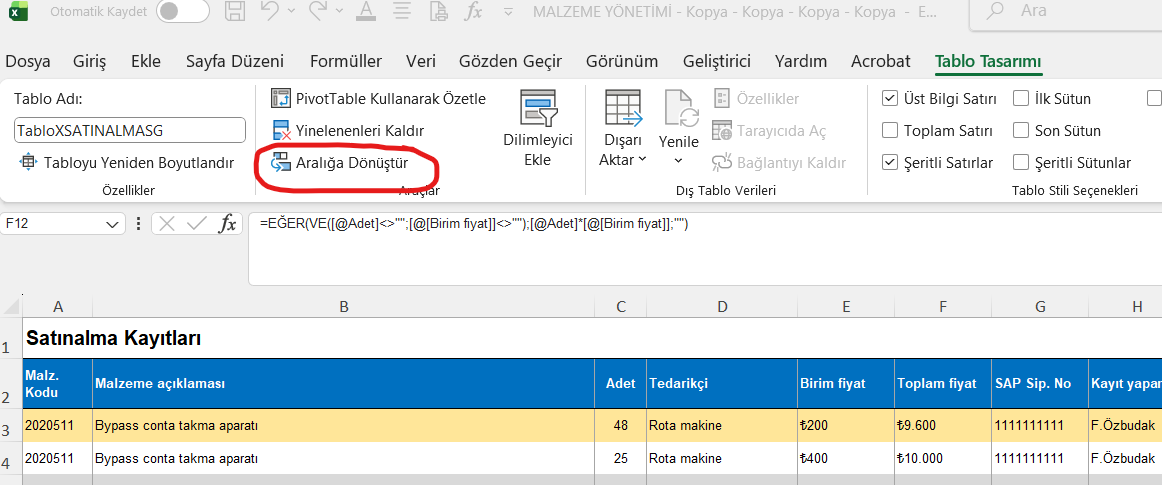Click the formula bar options dots
The width and height of the screenshot is (1162, 485).
click(x=138, y=224)
